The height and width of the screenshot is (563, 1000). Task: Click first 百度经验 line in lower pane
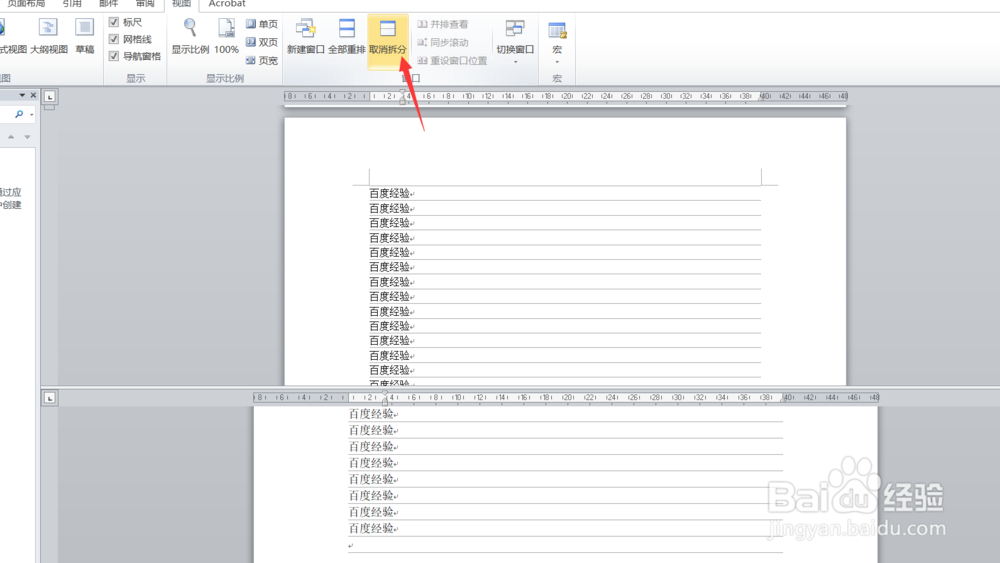coord(371,414)
